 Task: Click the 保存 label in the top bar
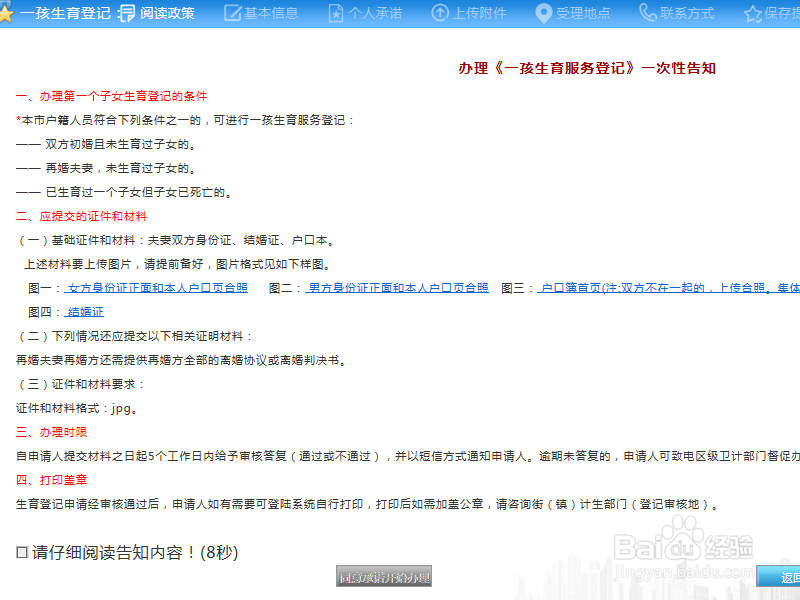tap(782, 13)
